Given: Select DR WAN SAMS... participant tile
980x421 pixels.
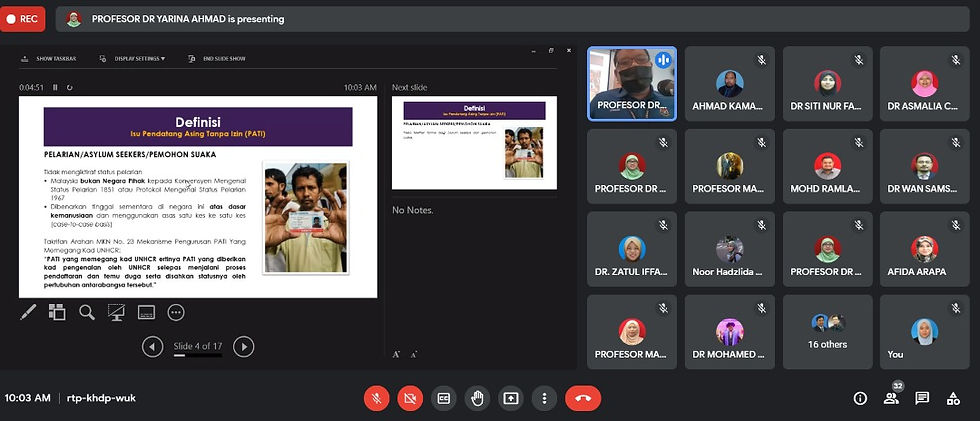Looking at the screenshot, I should point(925,166).
